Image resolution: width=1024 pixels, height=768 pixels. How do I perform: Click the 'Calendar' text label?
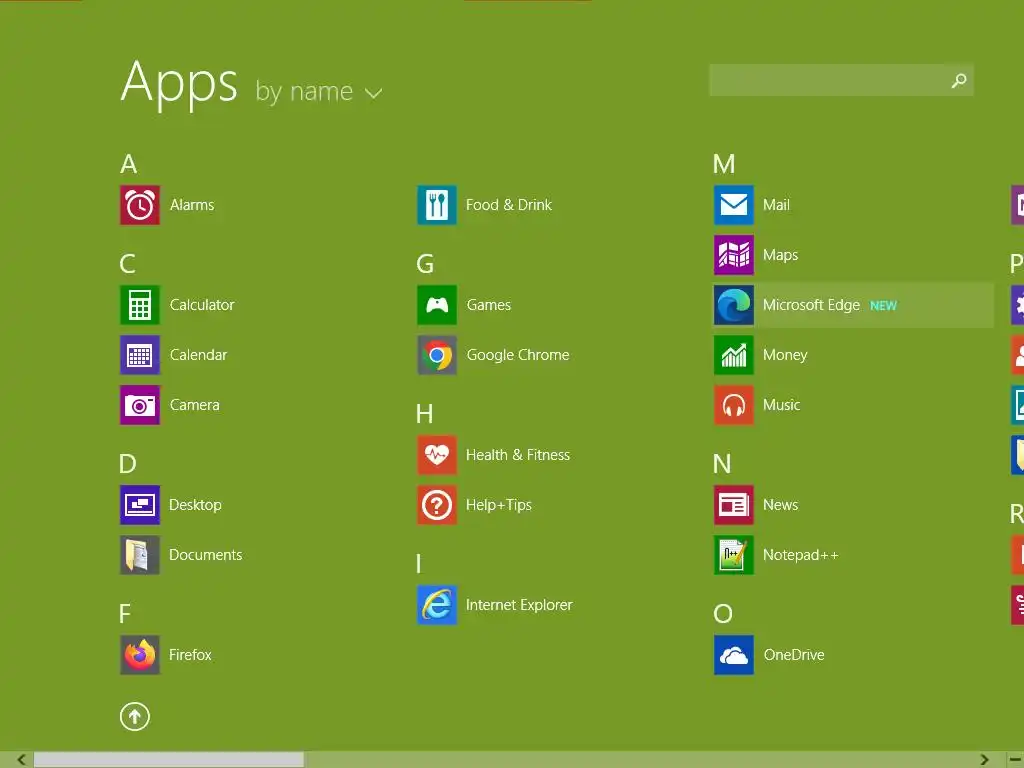(199, 355)
